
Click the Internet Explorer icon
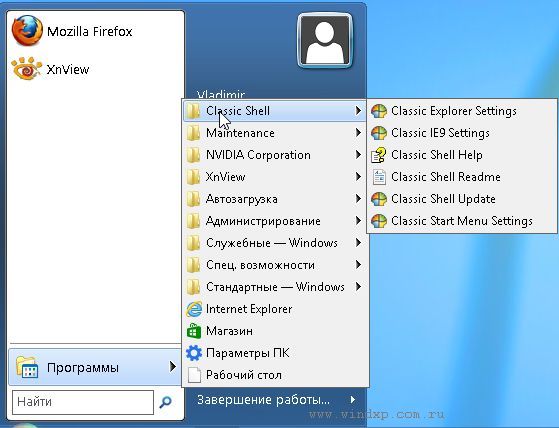click(x=194, y=309)
